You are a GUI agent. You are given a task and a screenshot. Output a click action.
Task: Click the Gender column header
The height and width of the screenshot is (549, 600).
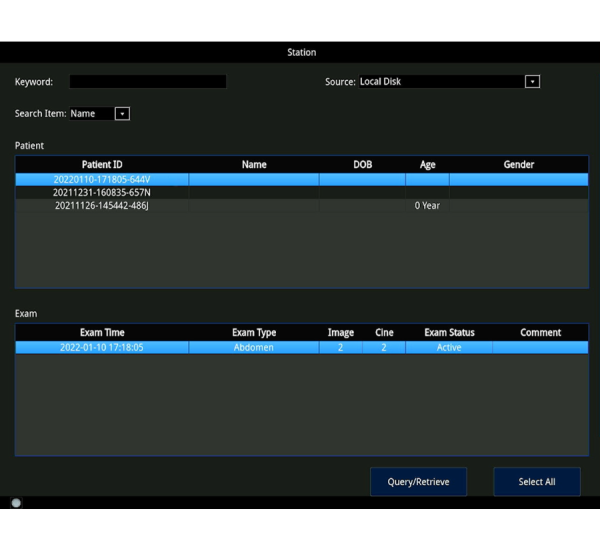click(x=518, y=165)
